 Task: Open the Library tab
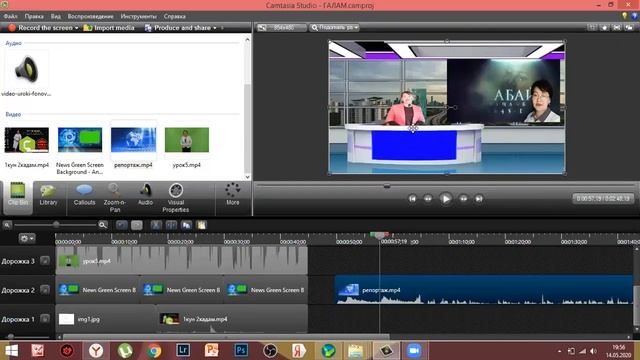pyautogui.click(x=48, y=195)
